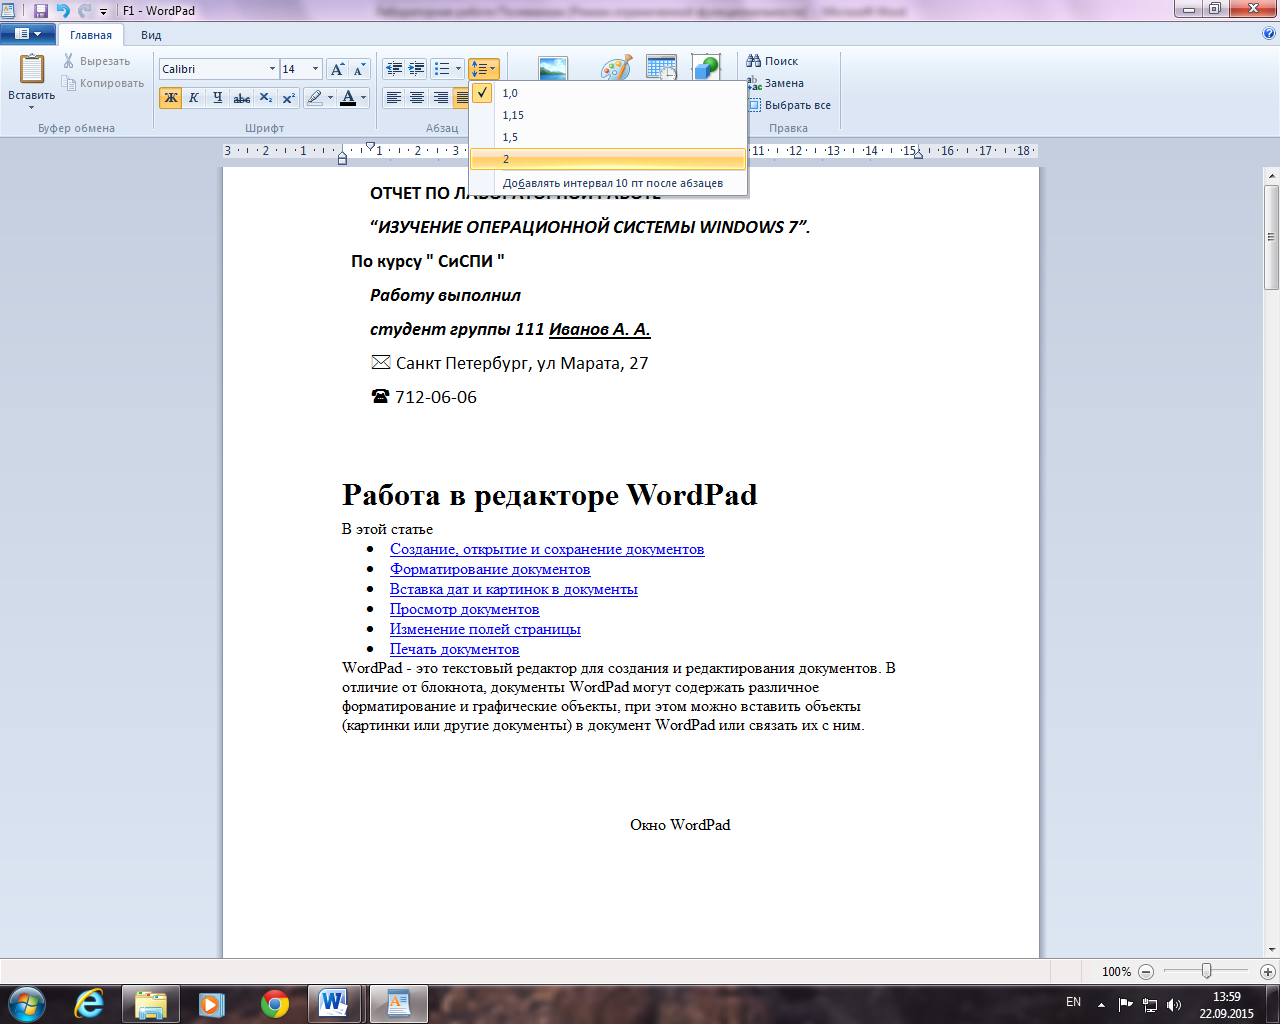1280x1024 pixels.
Task: Open the Calibri font family dropdown
Action: [x=272, y=69]
